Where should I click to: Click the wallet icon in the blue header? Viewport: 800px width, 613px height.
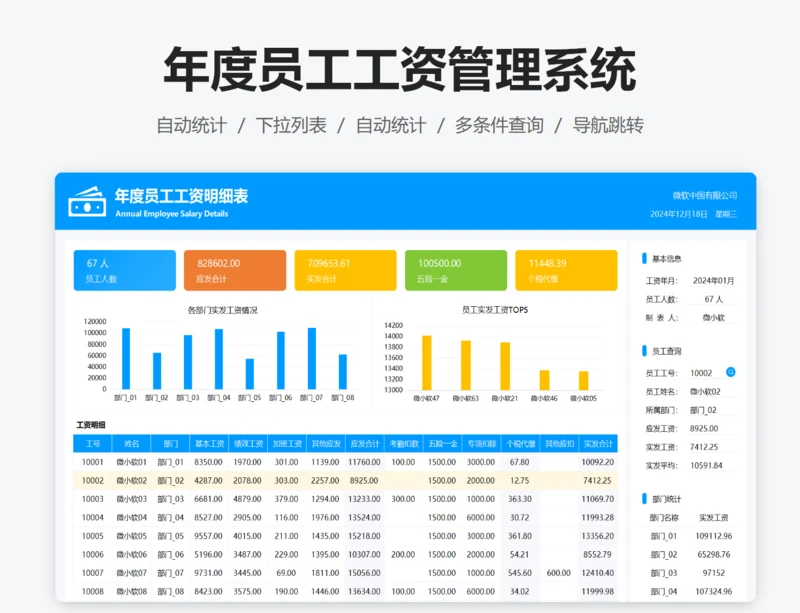point(85,200)
